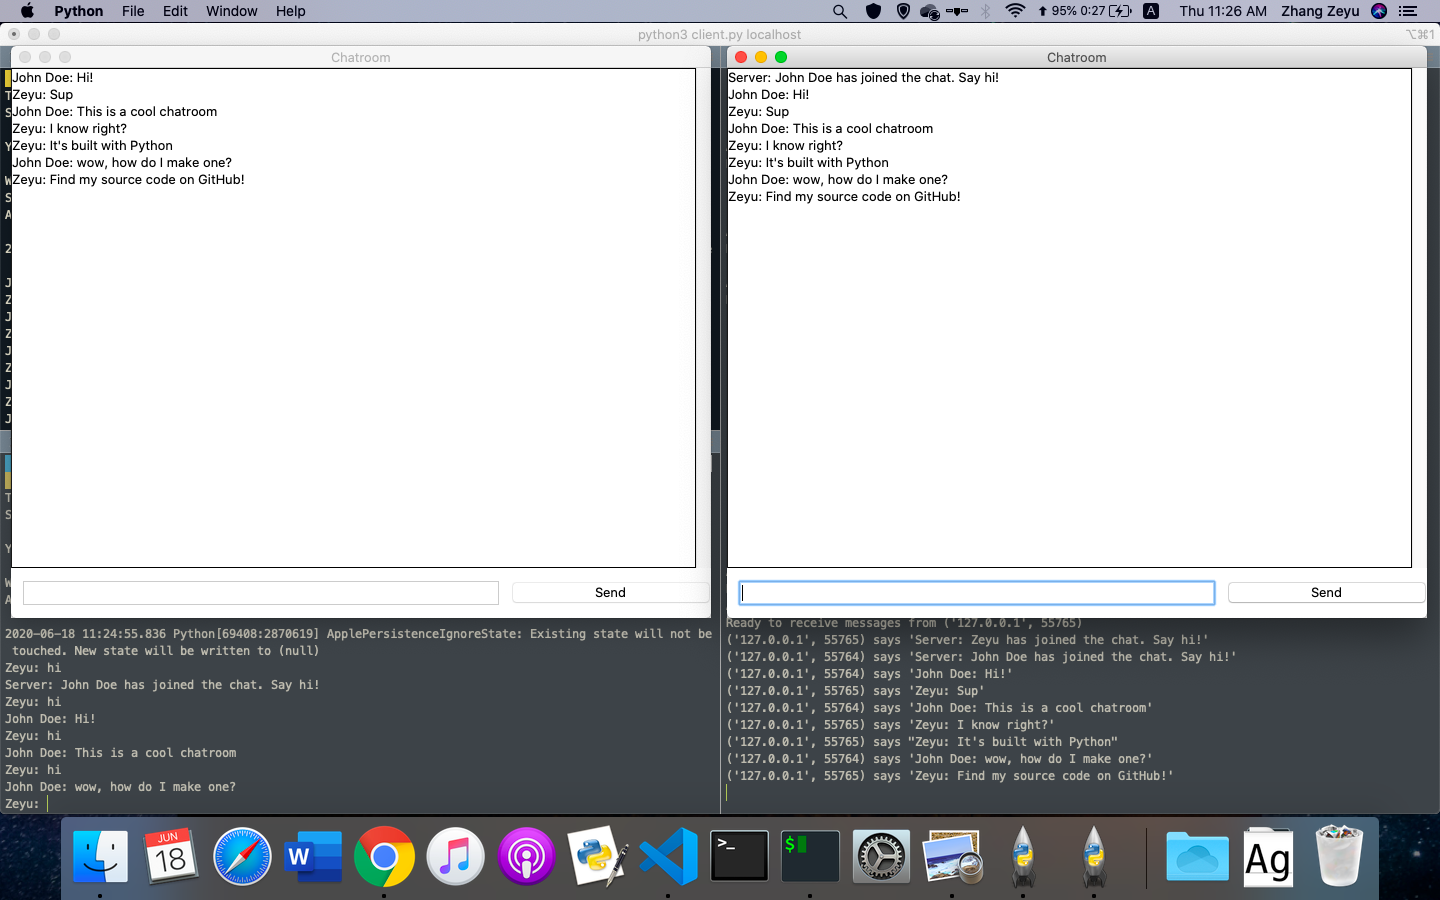Open the Podcasts app in the dock
1440x900 pixels.
click(x=526, y=856)
